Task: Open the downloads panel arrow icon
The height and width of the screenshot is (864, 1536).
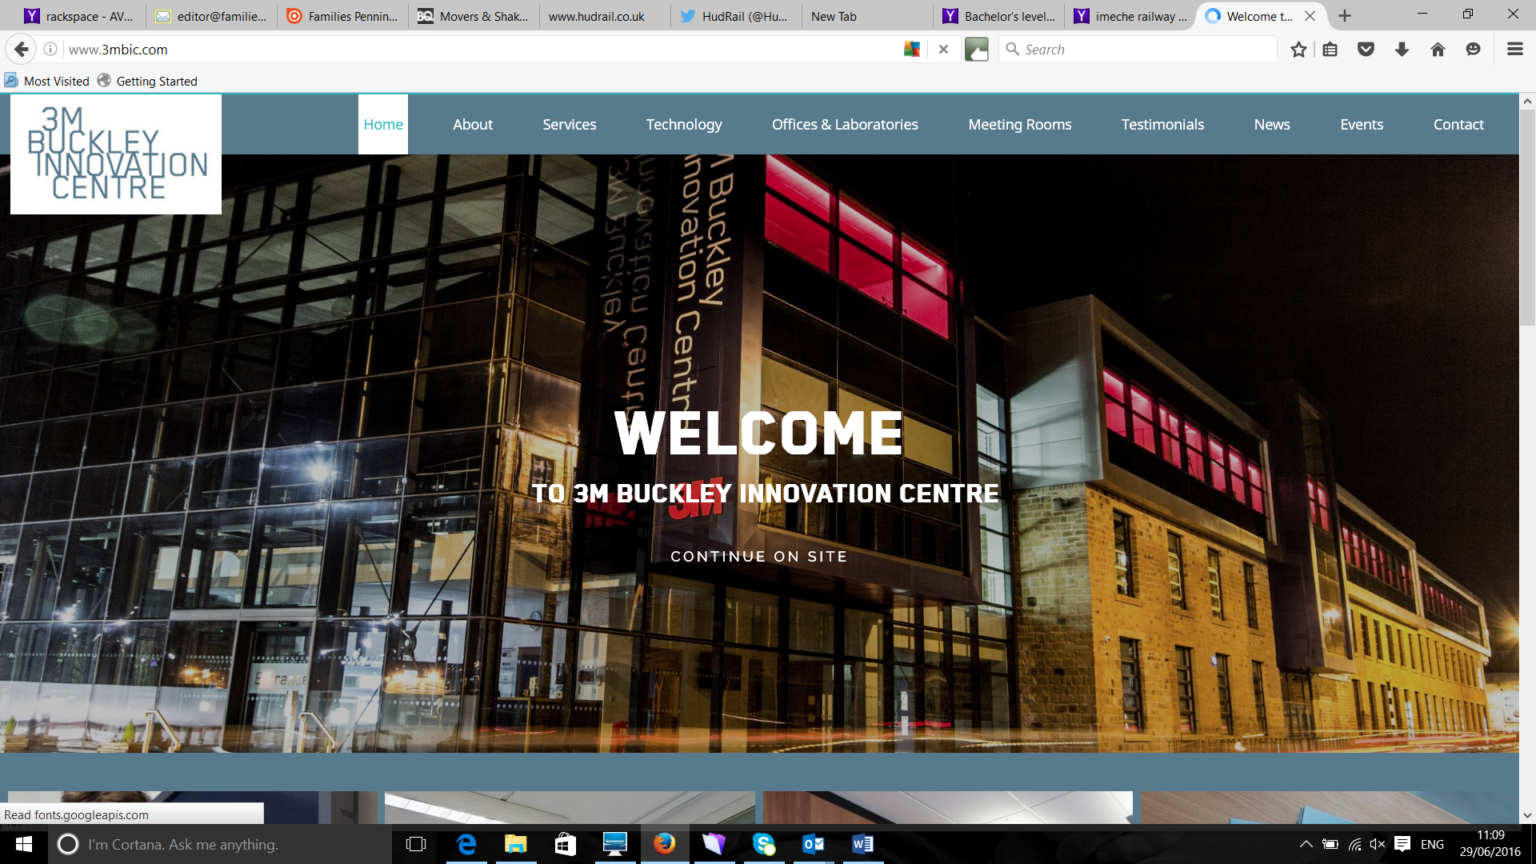Action: pos(1402,48)
